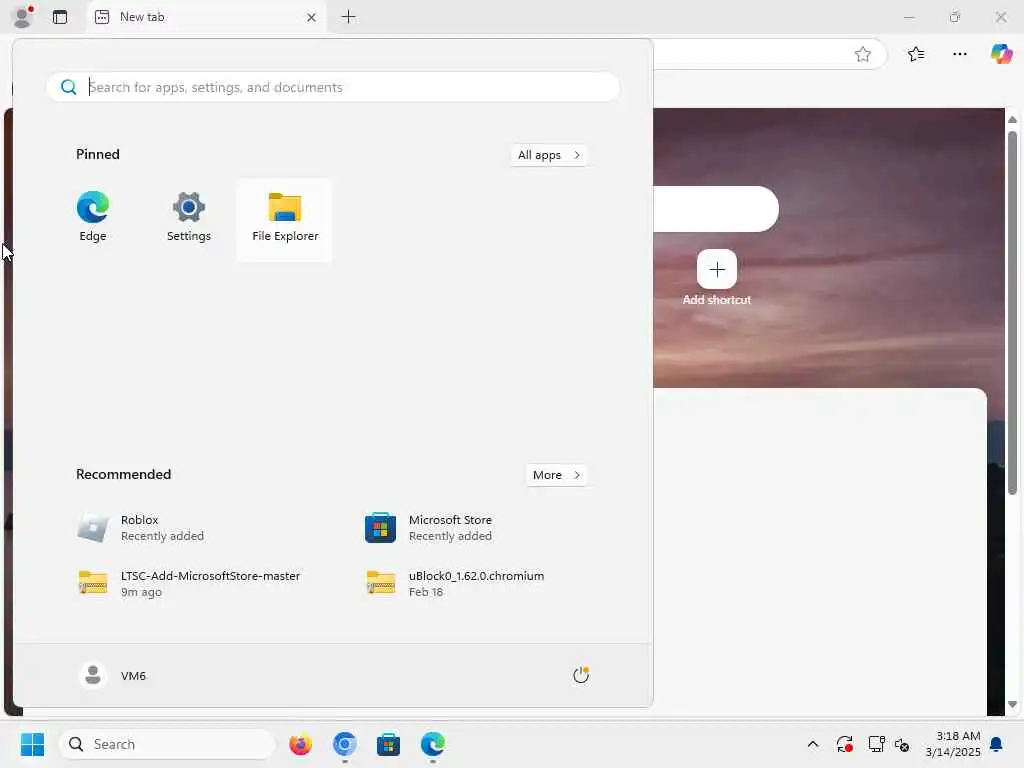This screenshot has height=768, width=1024.
Task: Expand the All apps list
Action: point(549,155)
